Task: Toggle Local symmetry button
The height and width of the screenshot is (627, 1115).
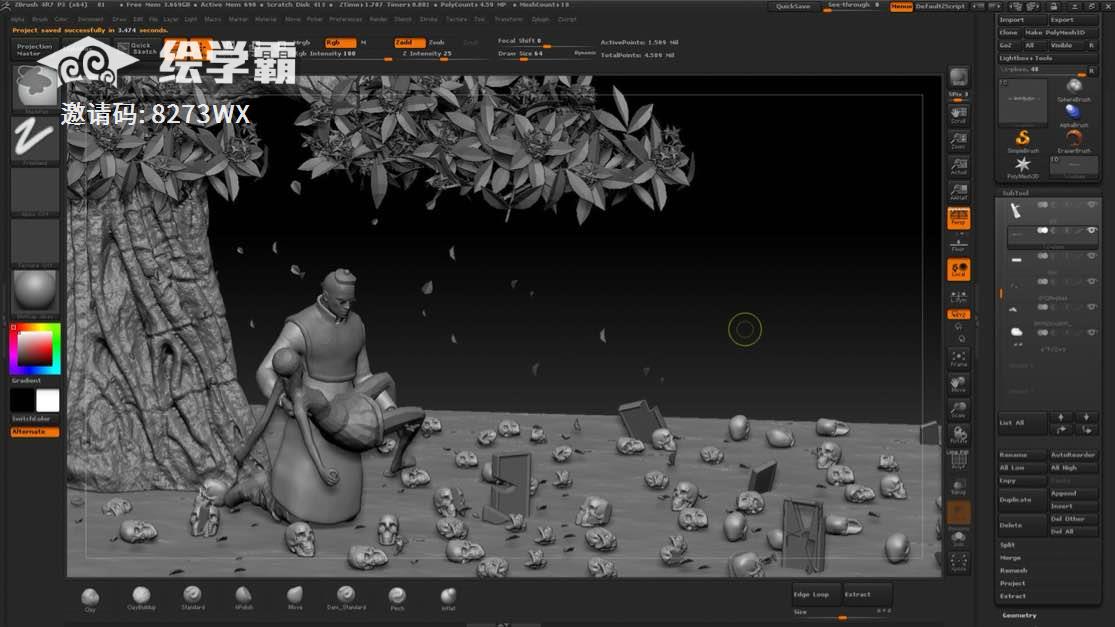Action: [x=959, y=269]
